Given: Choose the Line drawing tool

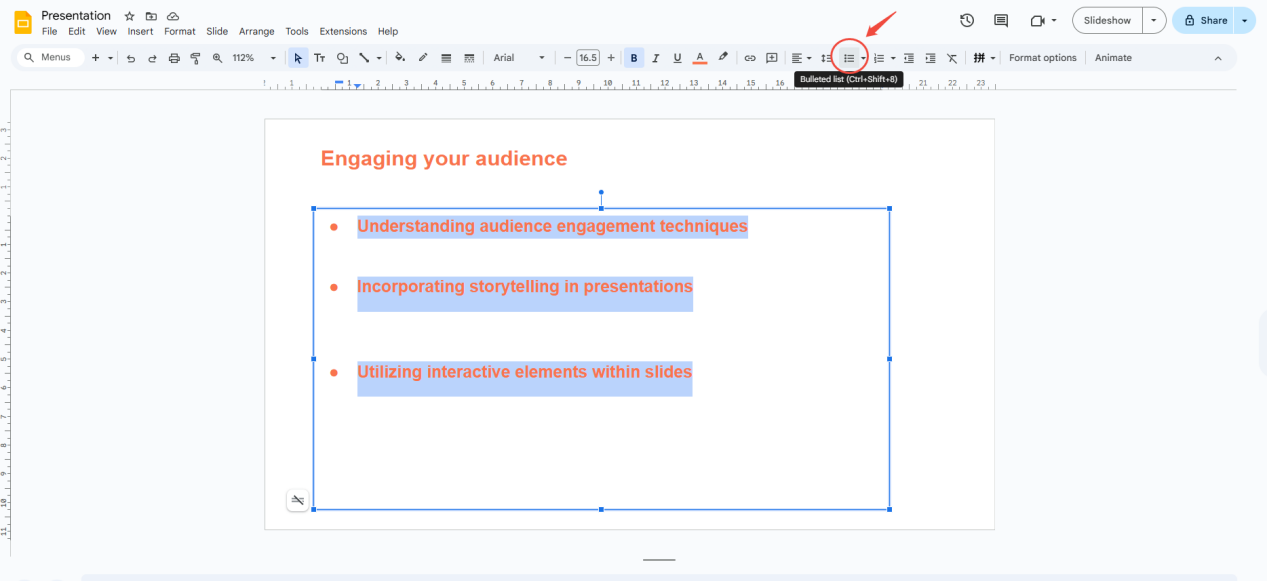Looking at the screenshot, I should tap(365, 57).
